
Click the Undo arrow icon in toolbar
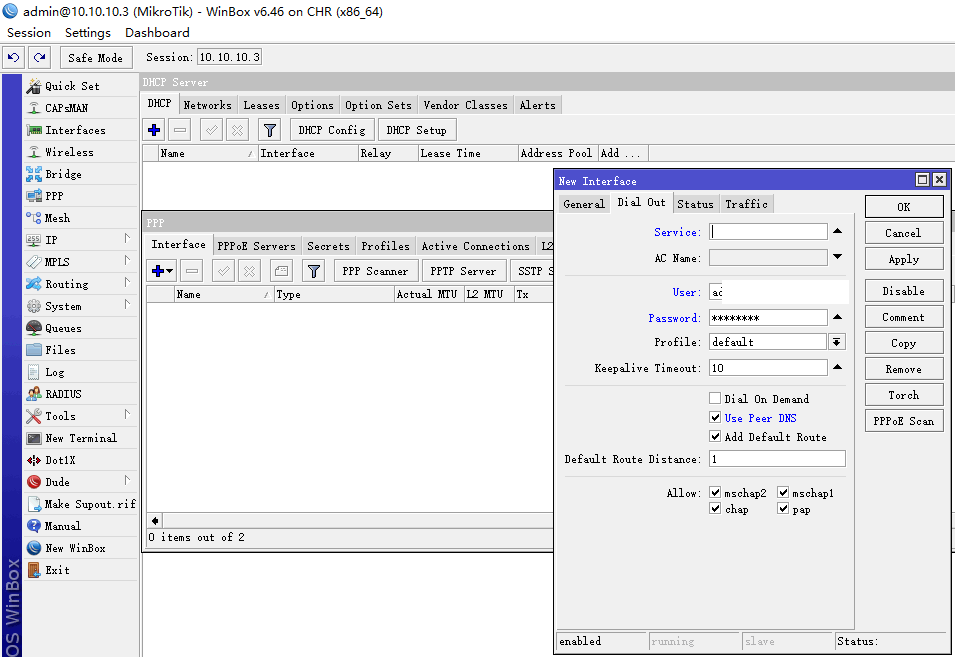point(13,57)
